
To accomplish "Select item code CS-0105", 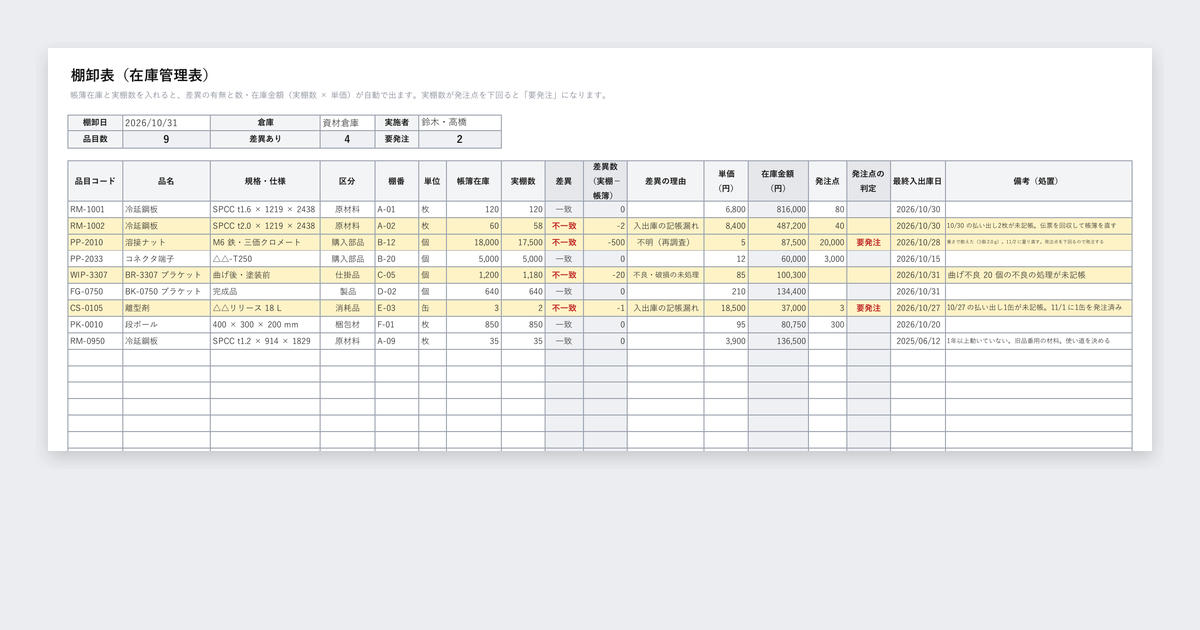I will [x=95, y=308].
